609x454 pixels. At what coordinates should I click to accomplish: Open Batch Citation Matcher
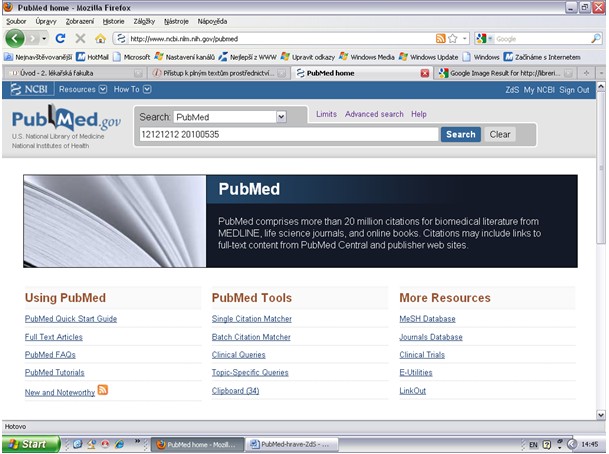point(251,337)
